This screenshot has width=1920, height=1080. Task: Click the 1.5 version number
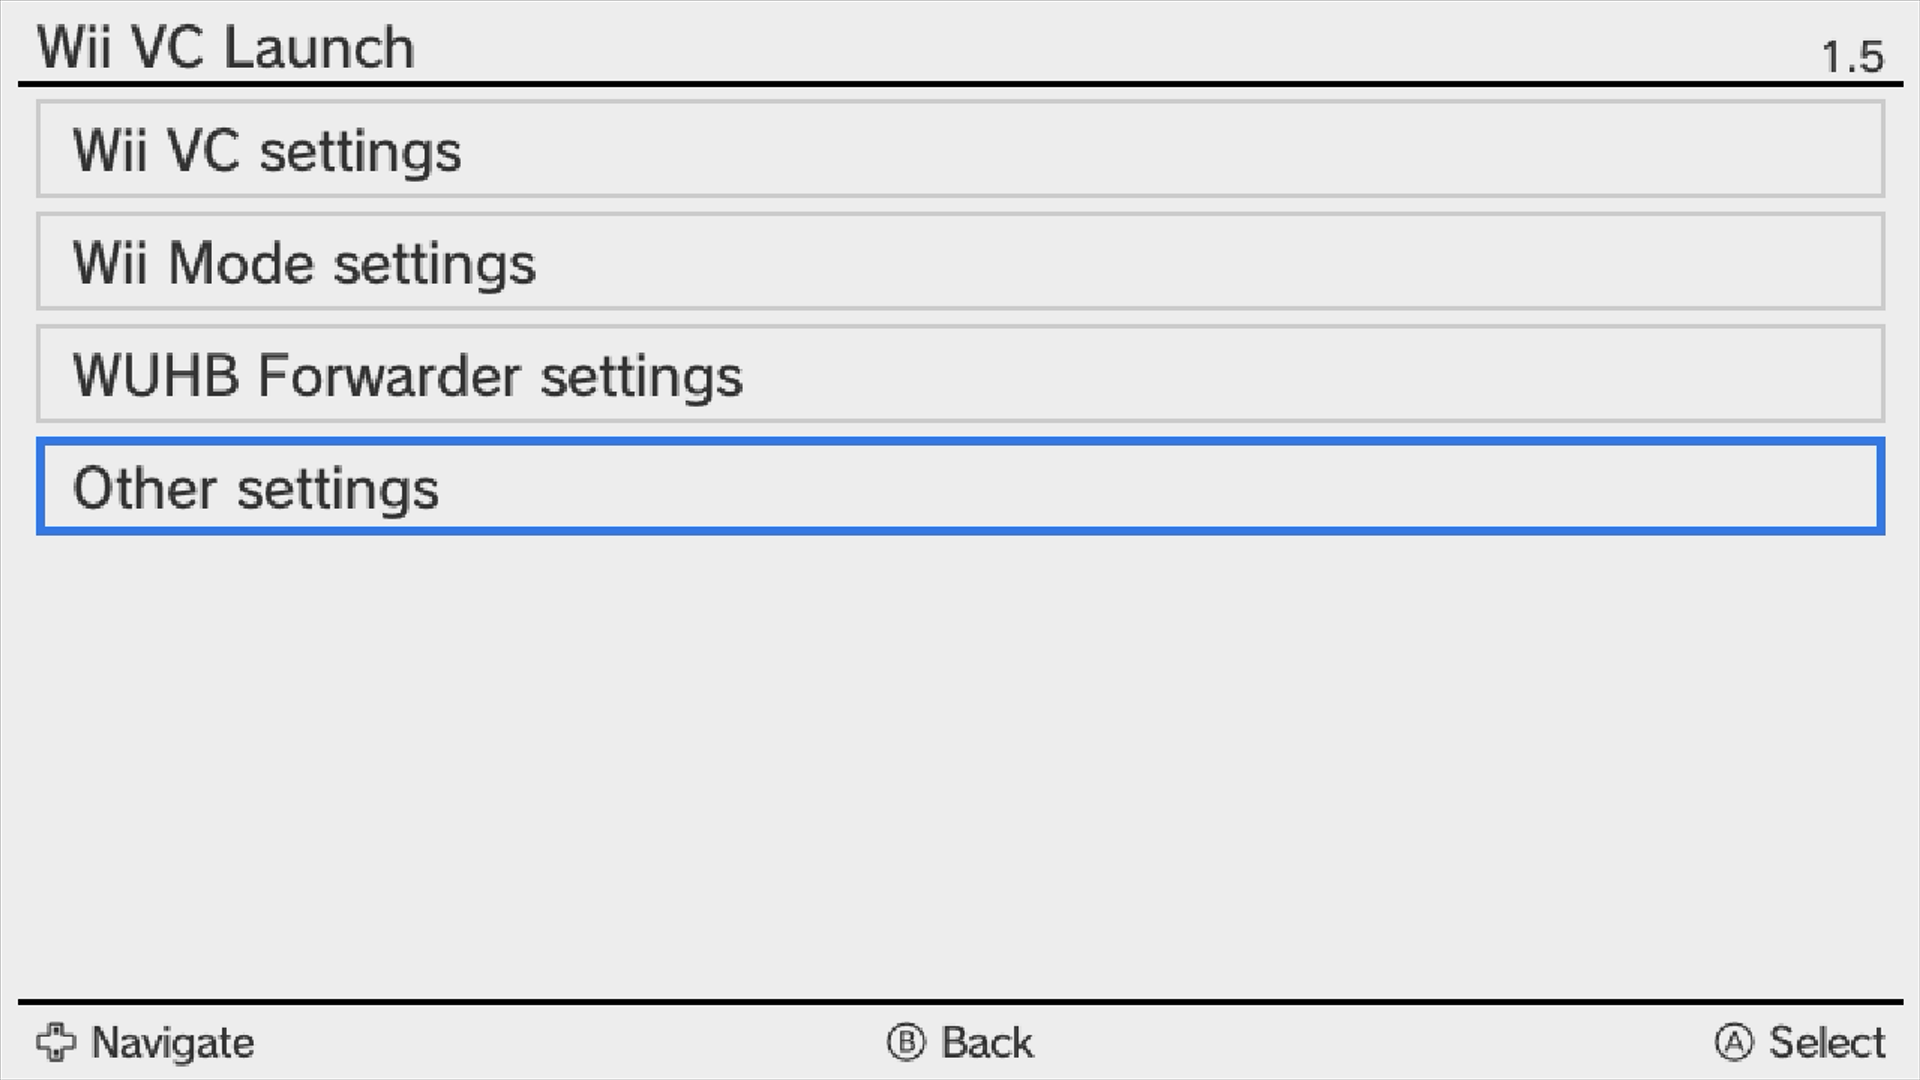[x=1852, y=57]
